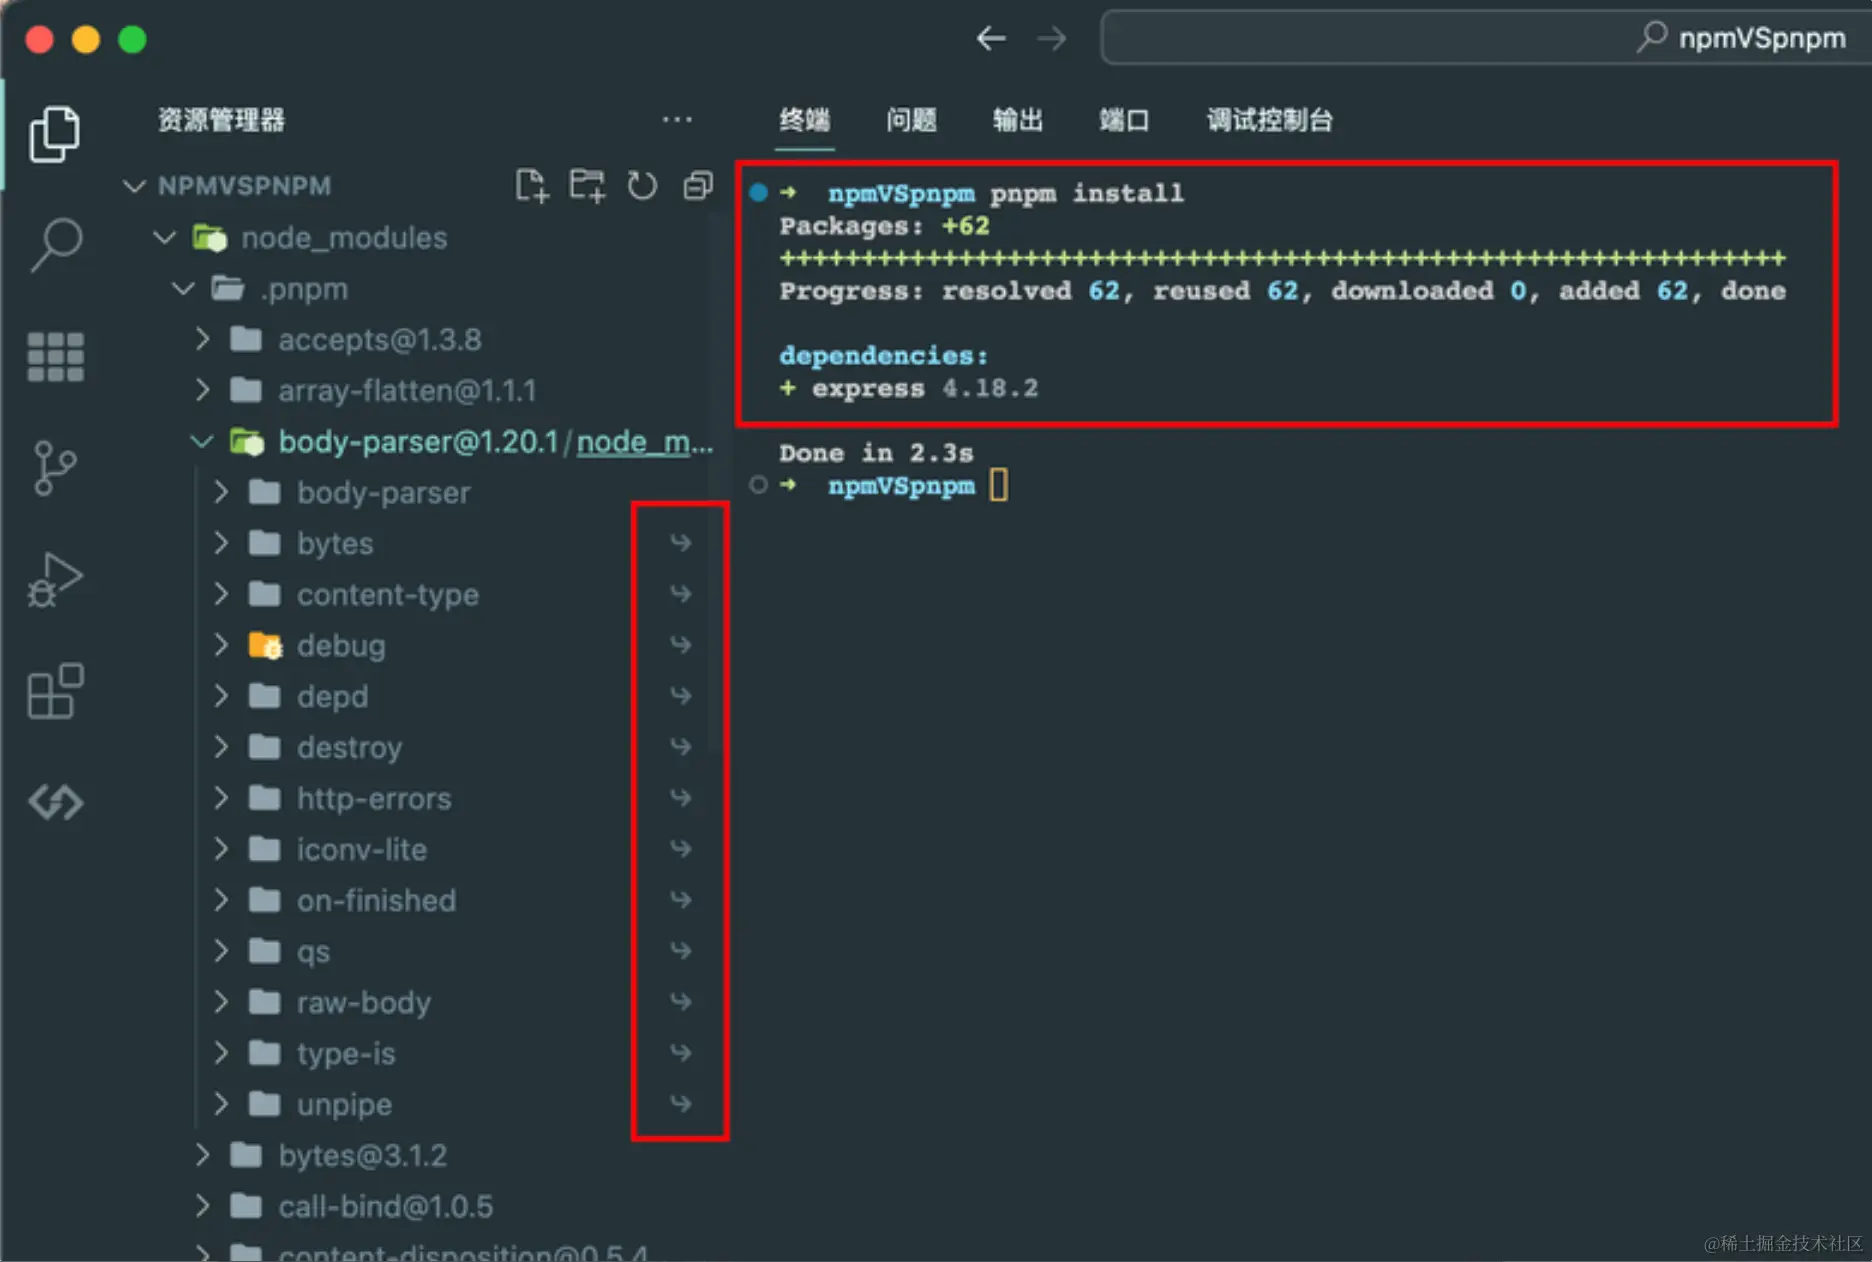Viewport: 1872px width, 1262px height.
Task: Collapse the node_modules folder chevron
Action: pyautogui.click(x=165, y=237)
